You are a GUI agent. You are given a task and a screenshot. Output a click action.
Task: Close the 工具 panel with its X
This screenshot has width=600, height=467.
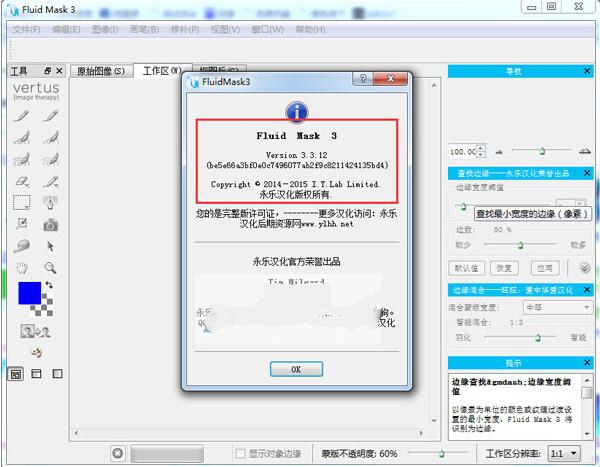[59, 71]
